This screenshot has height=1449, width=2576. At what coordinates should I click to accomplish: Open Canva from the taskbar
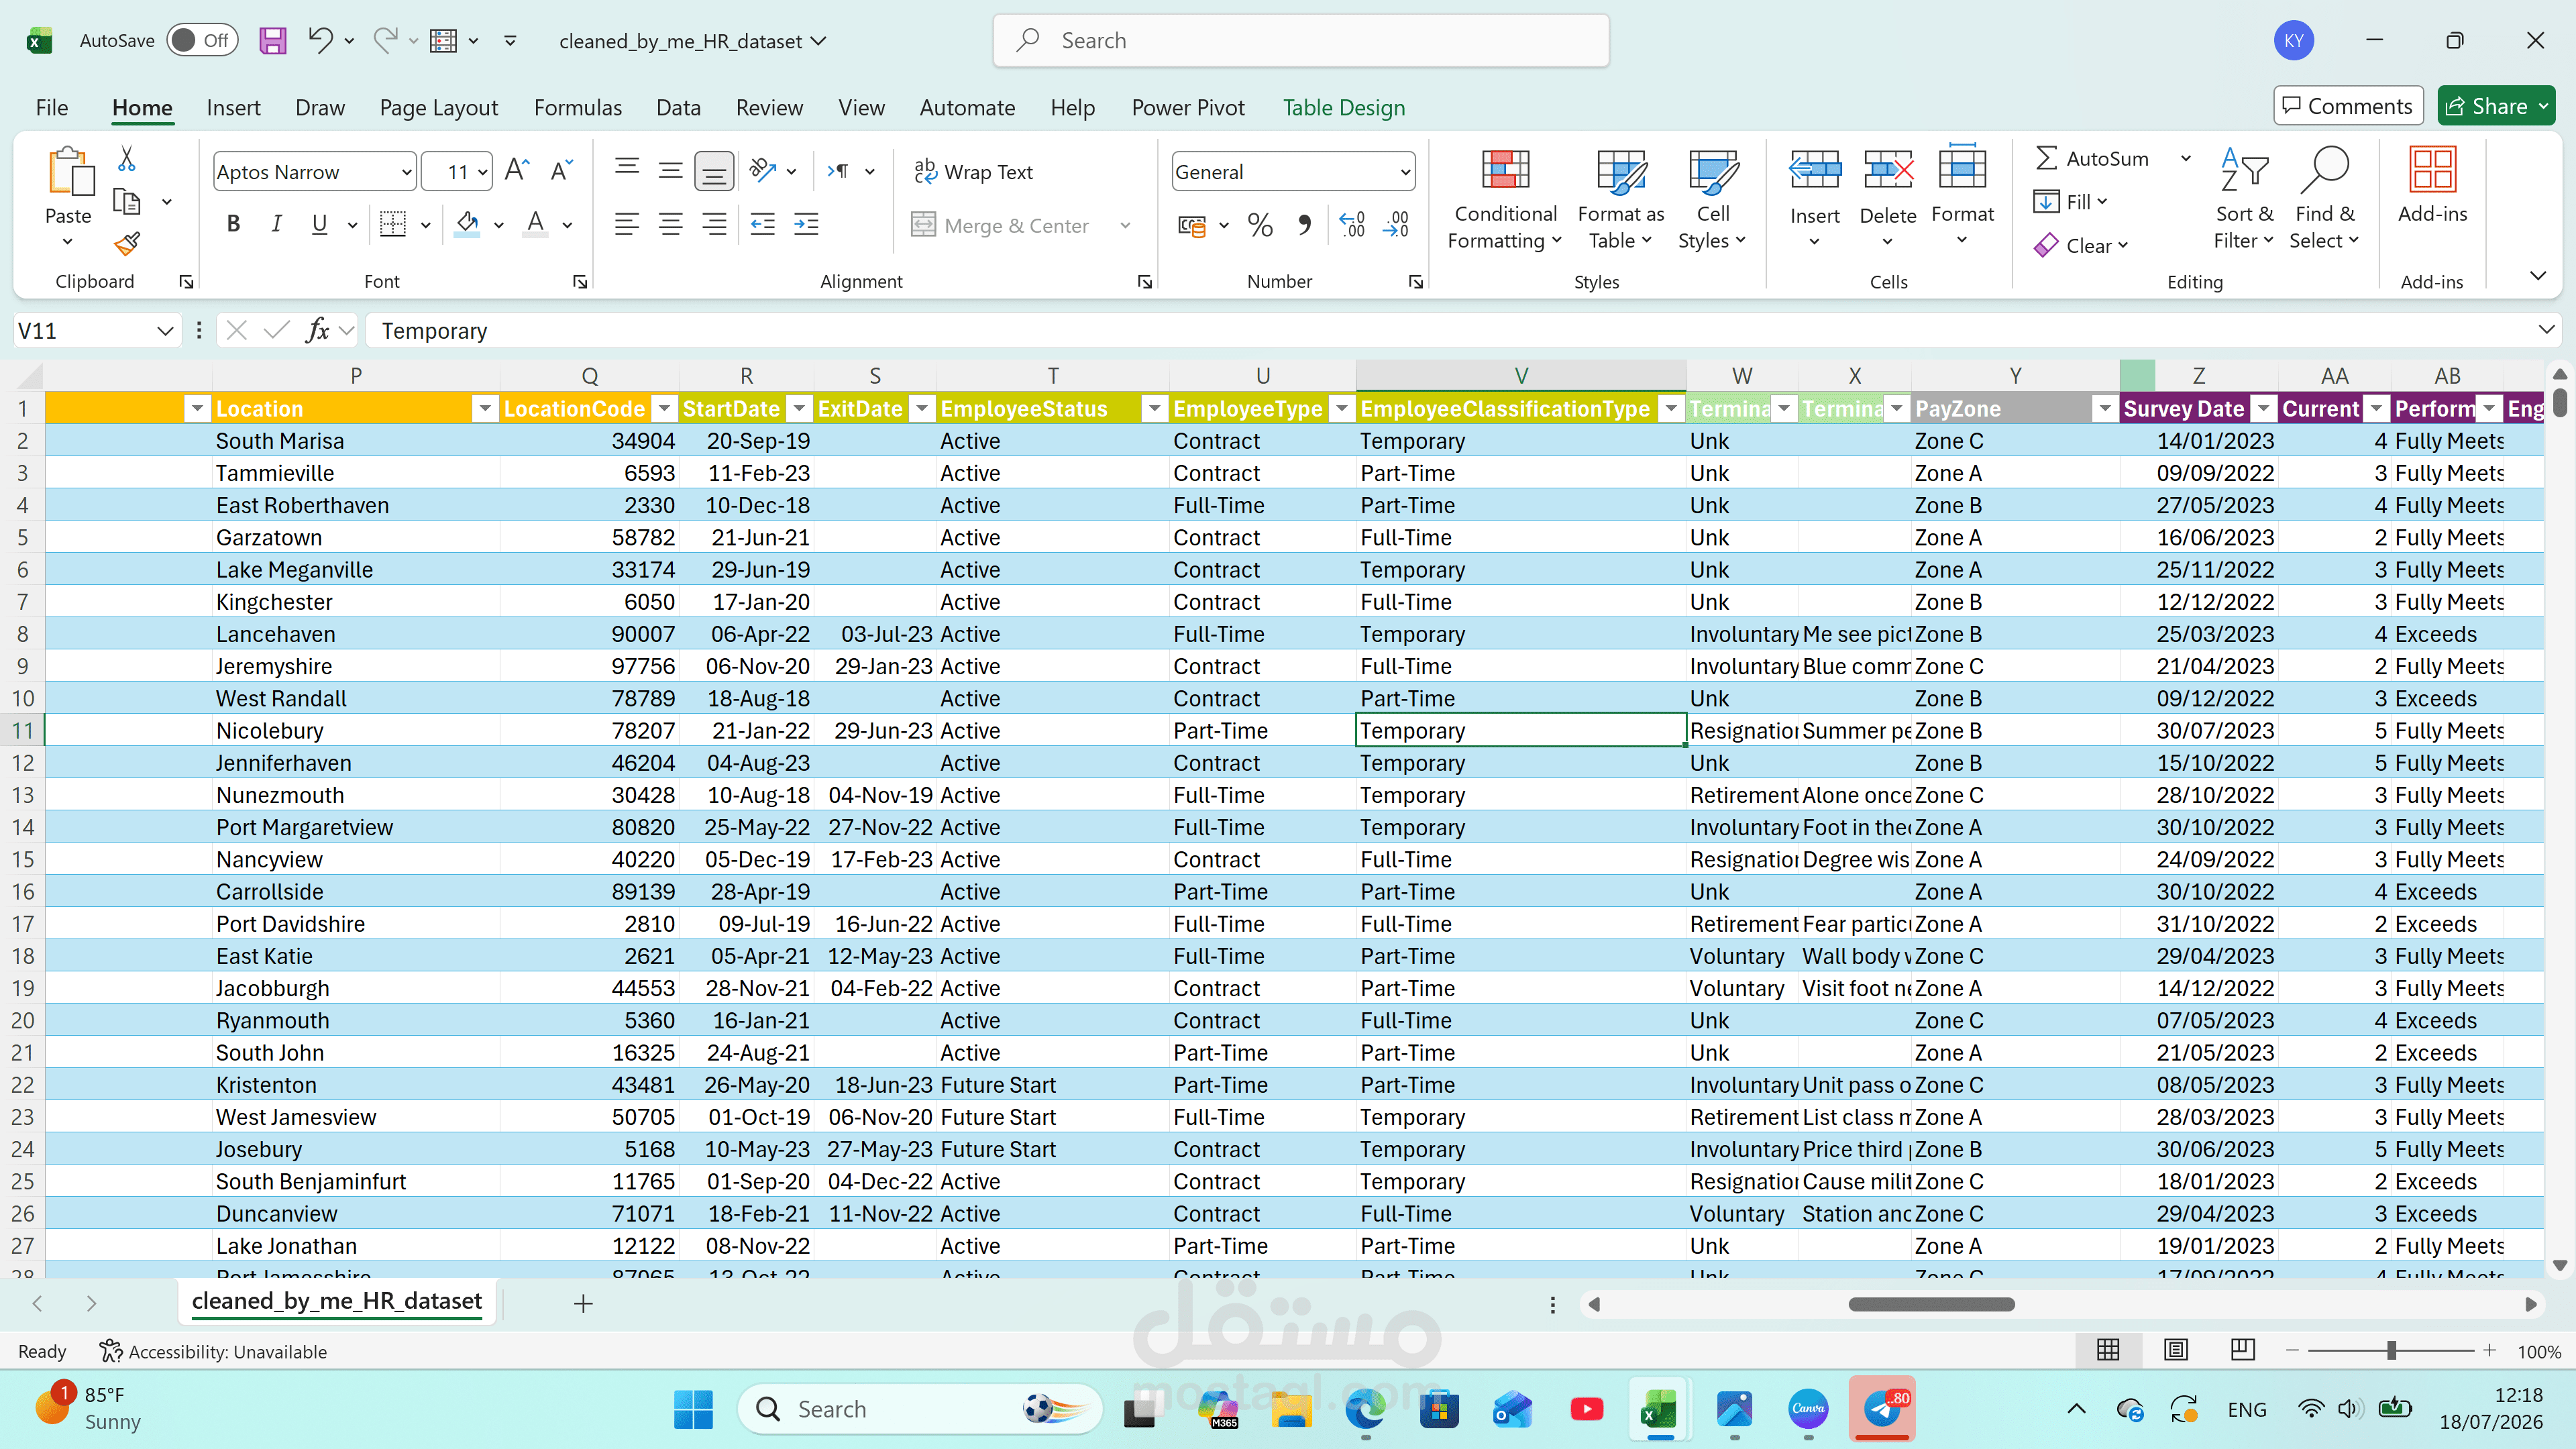pyautogui.click(x=1808, y=1409)
